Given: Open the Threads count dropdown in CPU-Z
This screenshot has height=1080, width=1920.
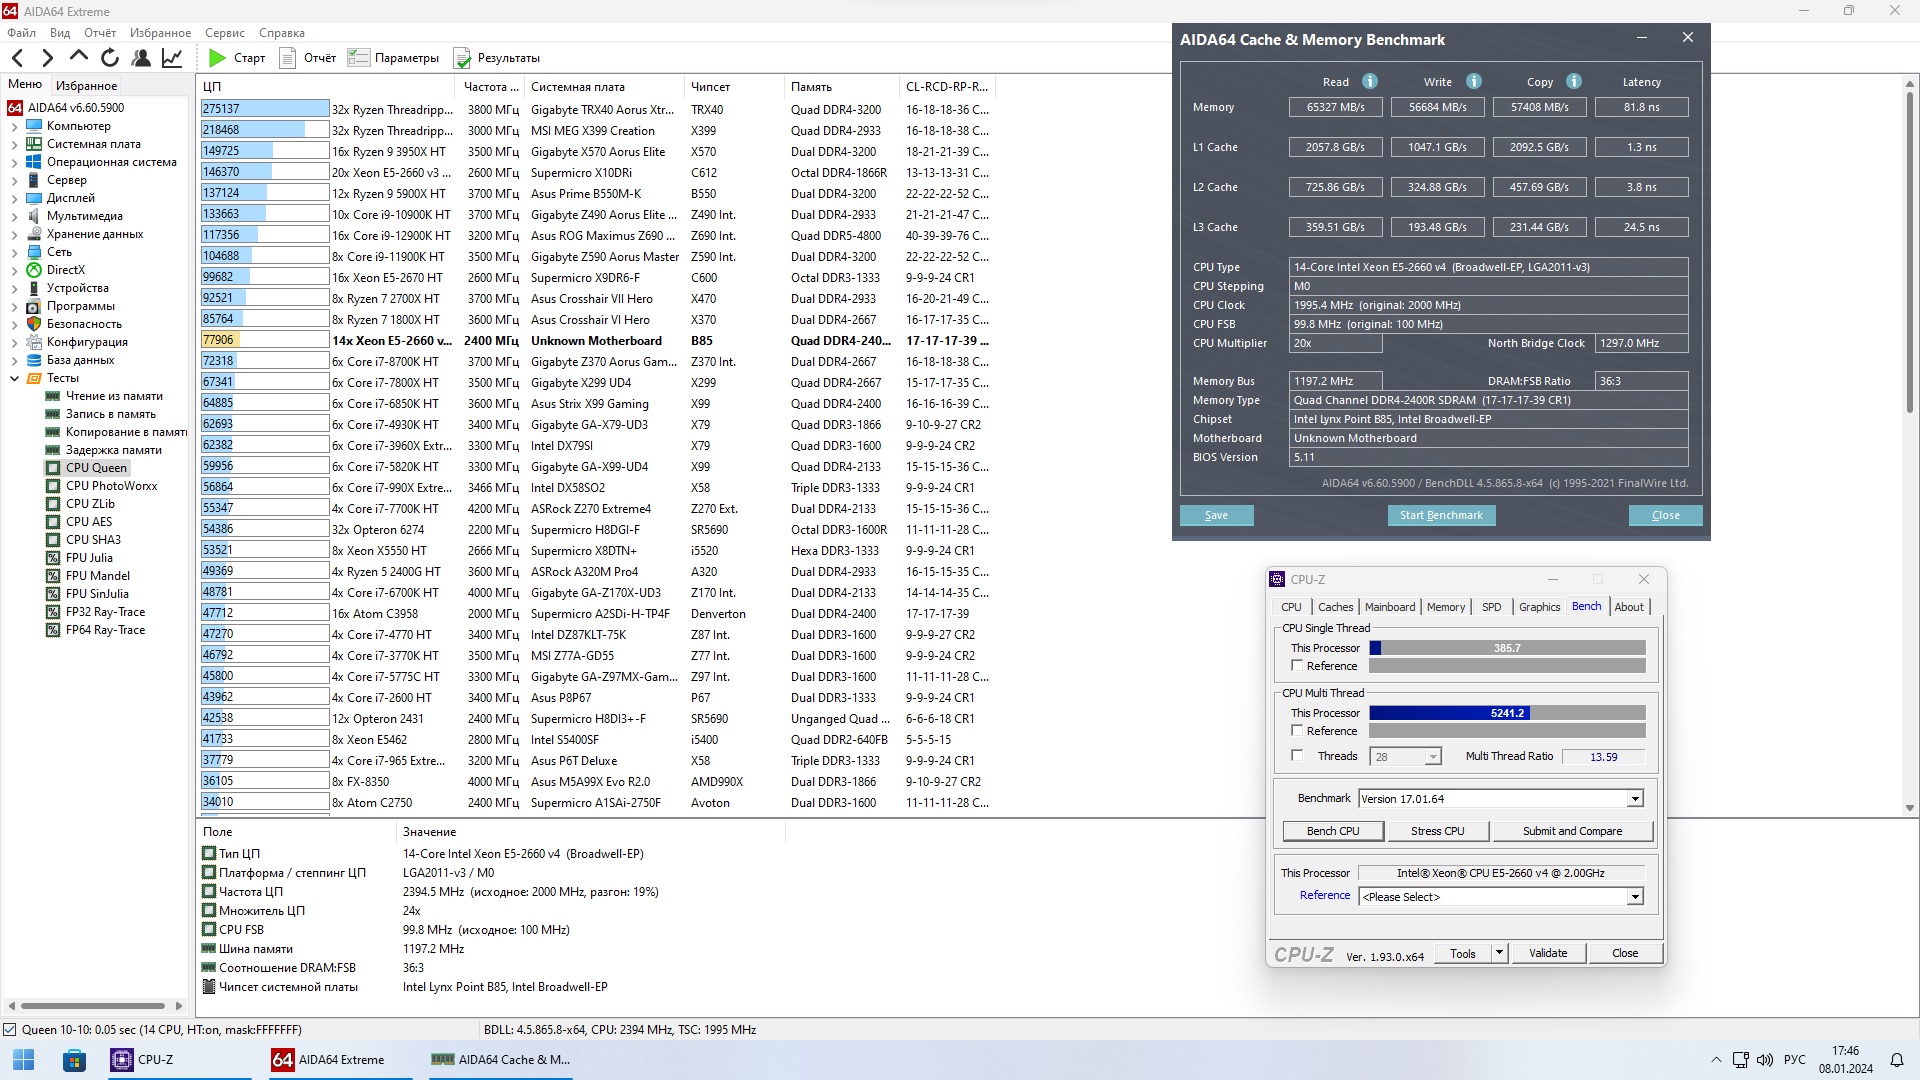Looking at the screenshot, I should (1432, 757).
